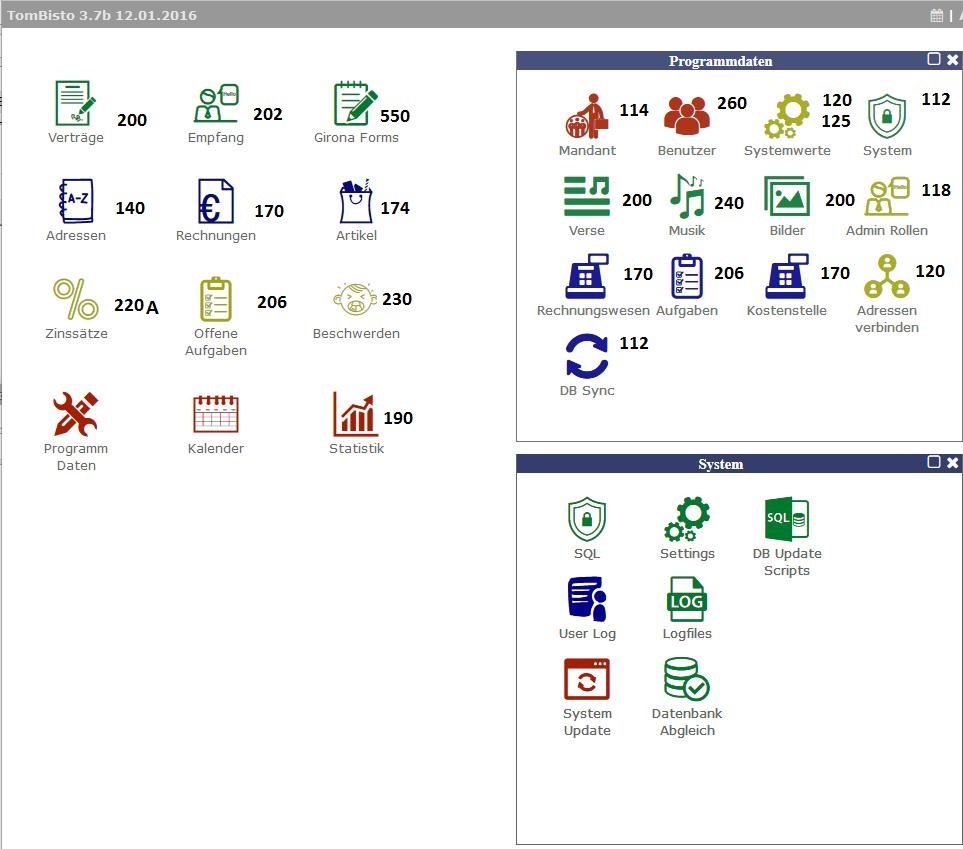
Task: Open Logfiles in System panel
Action: [687, 601]
